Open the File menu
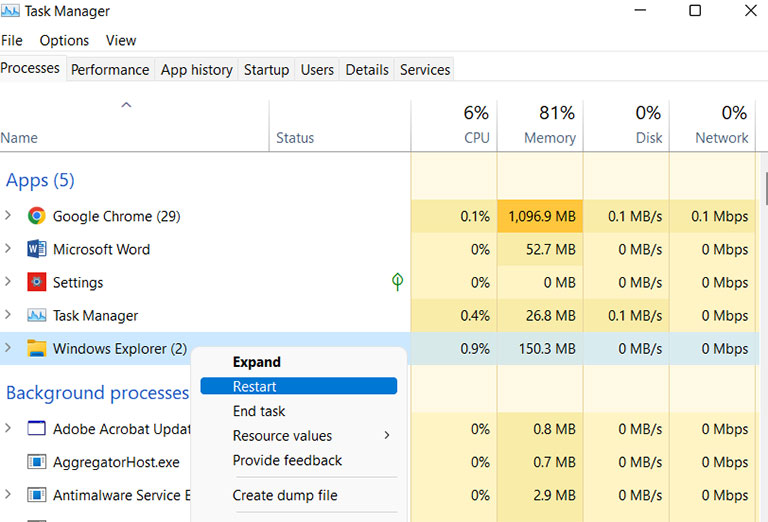Viewport: 768px width, 522px height. (x=12, y=40)
